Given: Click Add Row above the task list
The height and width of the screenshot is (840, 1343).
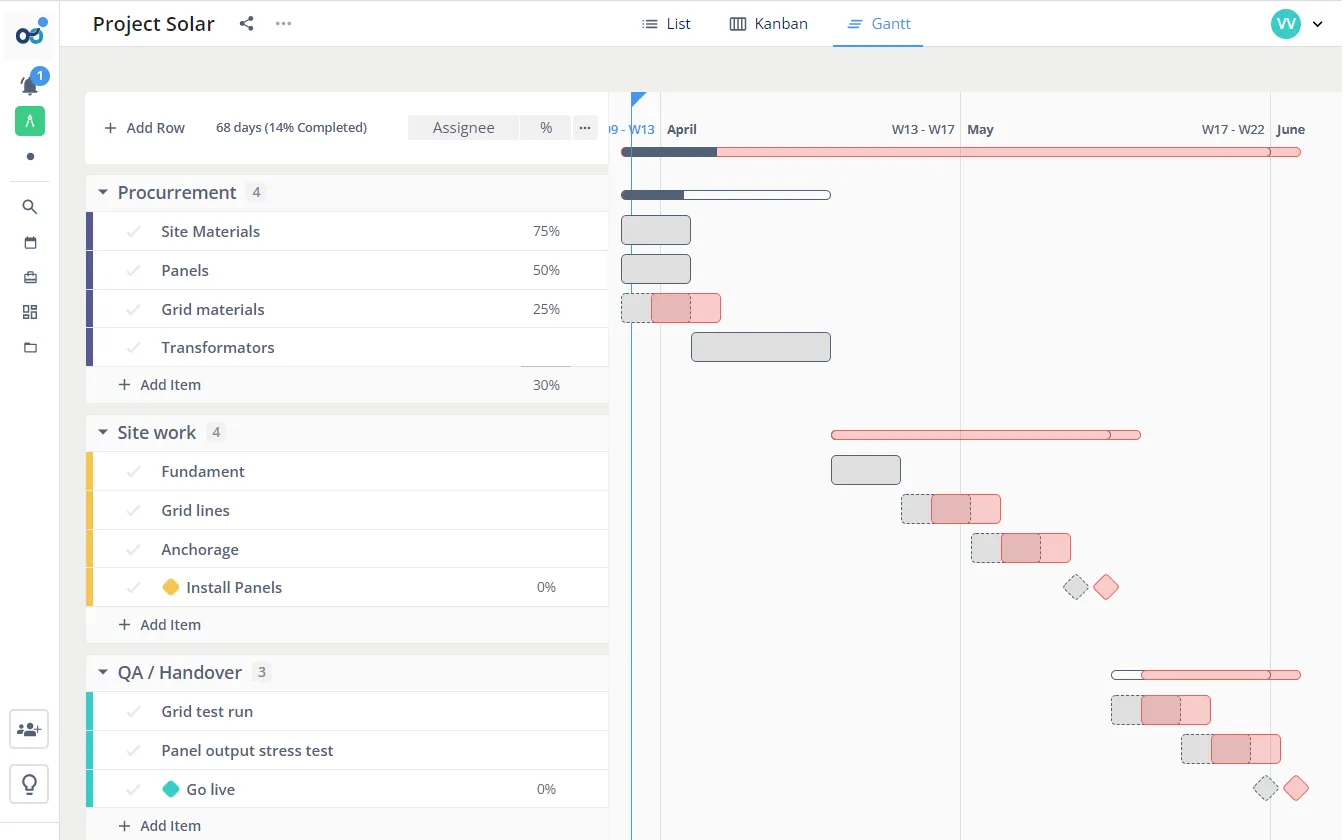Looking at the screenshot, I should coord(144,127).
